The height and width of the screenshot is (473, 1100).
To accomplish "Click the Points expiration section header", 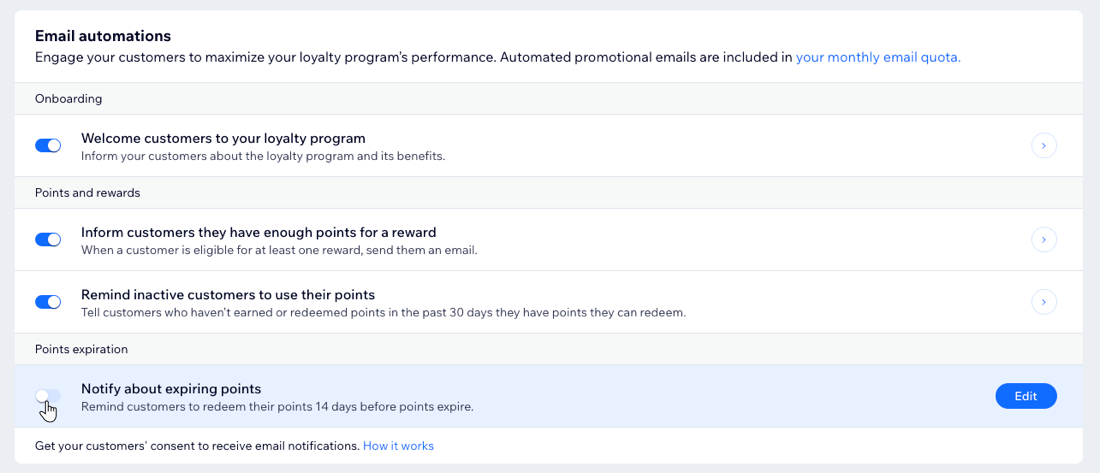I will coord(81,349).
